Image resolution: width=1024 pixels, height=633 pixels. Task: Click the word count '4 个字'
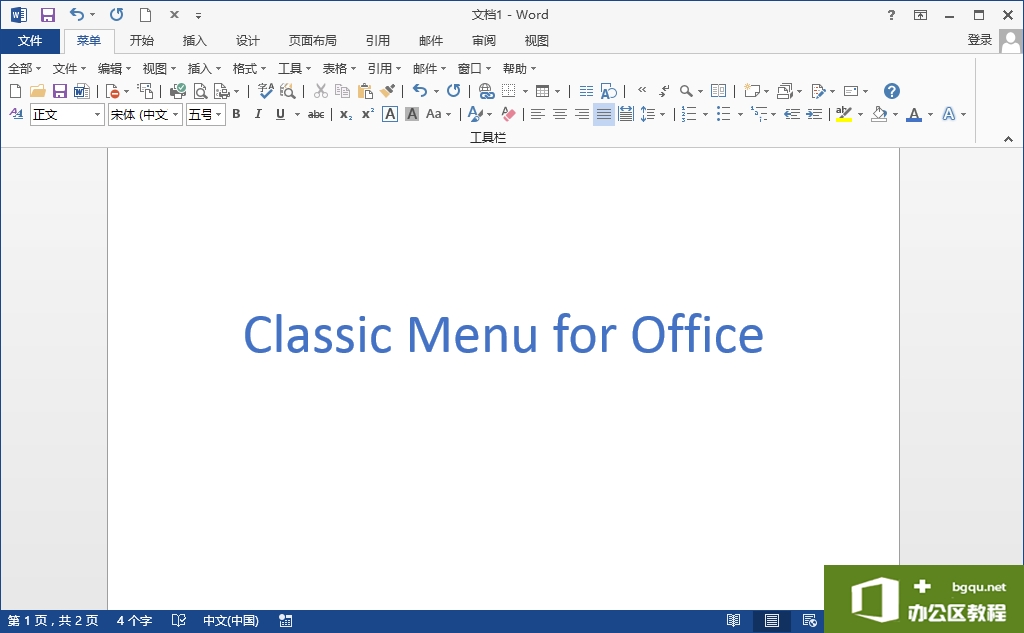135,621
